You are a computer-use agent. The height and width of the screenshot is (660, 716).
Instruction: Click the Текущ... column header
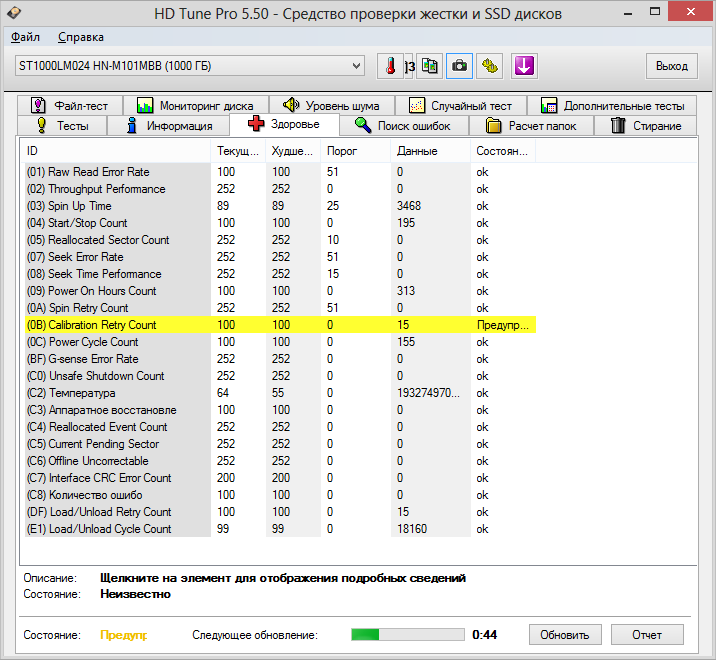click(238, 151)
